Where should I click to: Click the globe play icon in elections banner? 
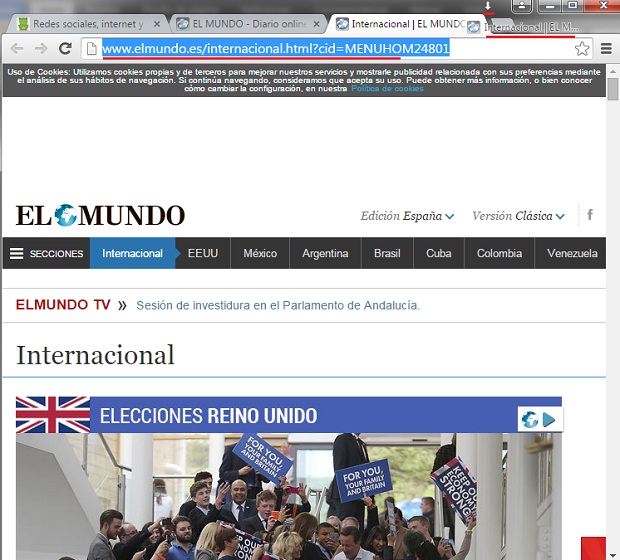538,419
